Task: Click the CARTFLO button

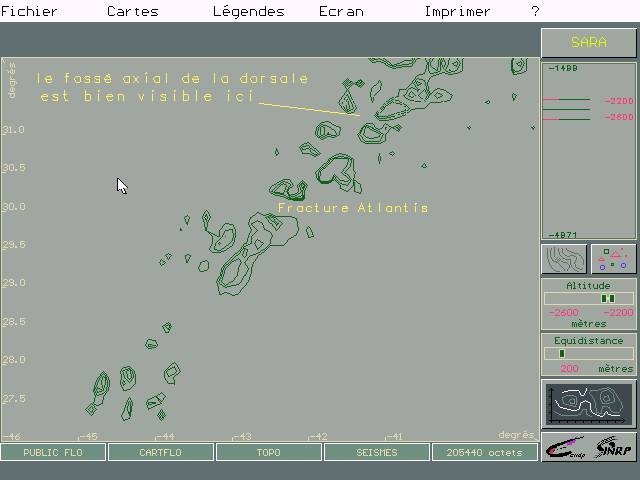Action: tap(161, 453)
